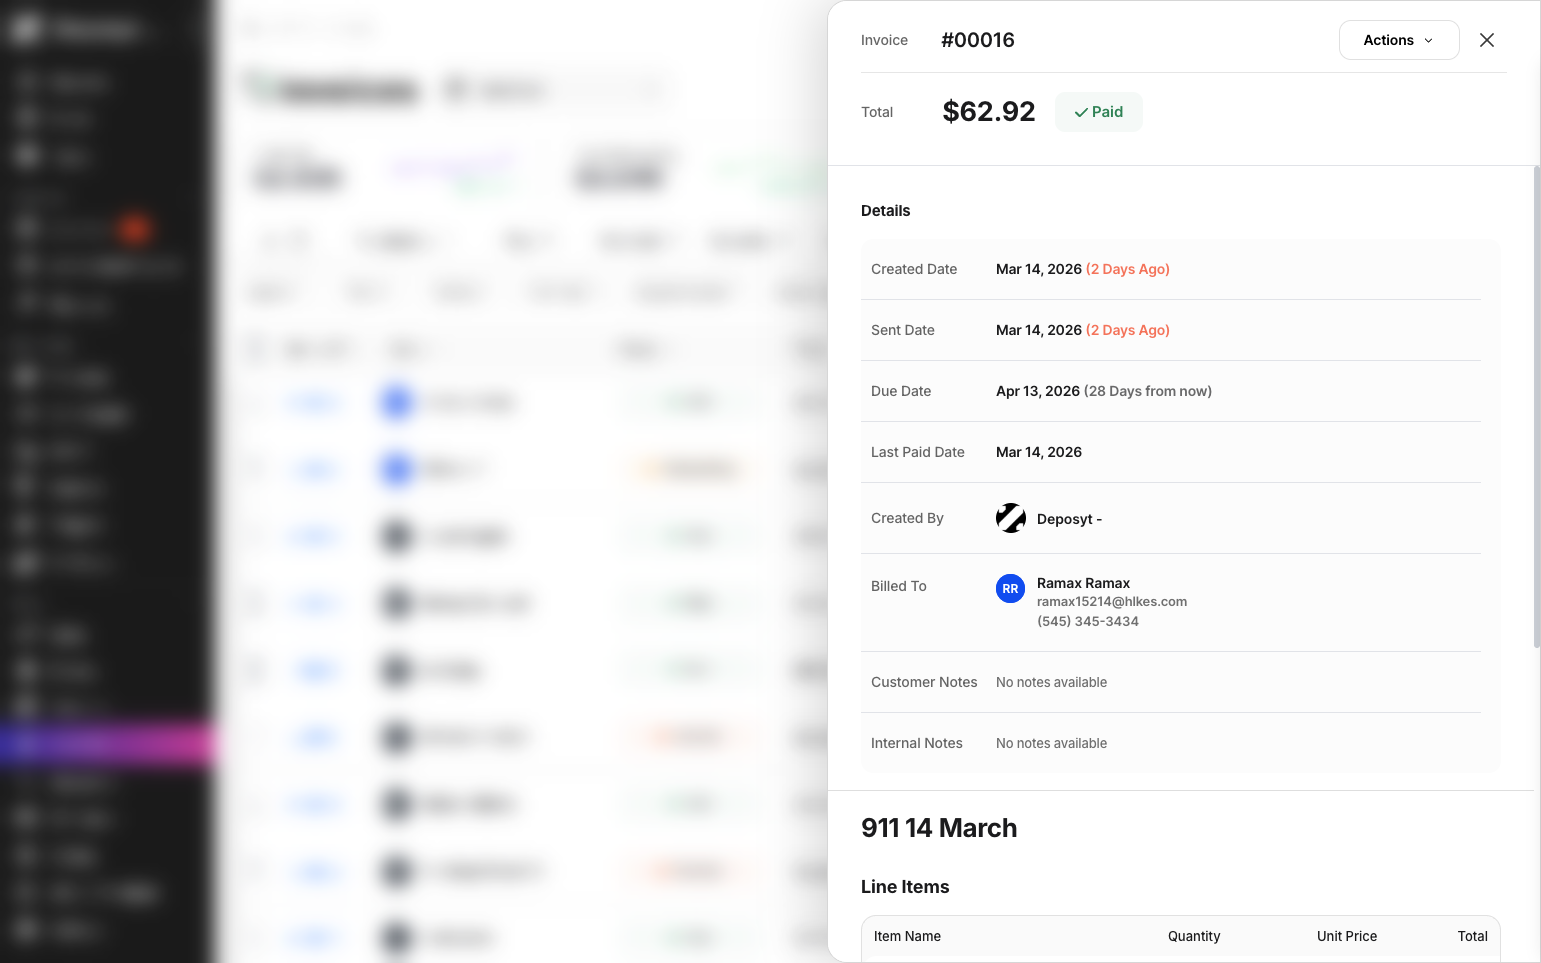Click the '911 14 March' invoice title
Screen dimensions: 1541x963
(x=939, y=828)
